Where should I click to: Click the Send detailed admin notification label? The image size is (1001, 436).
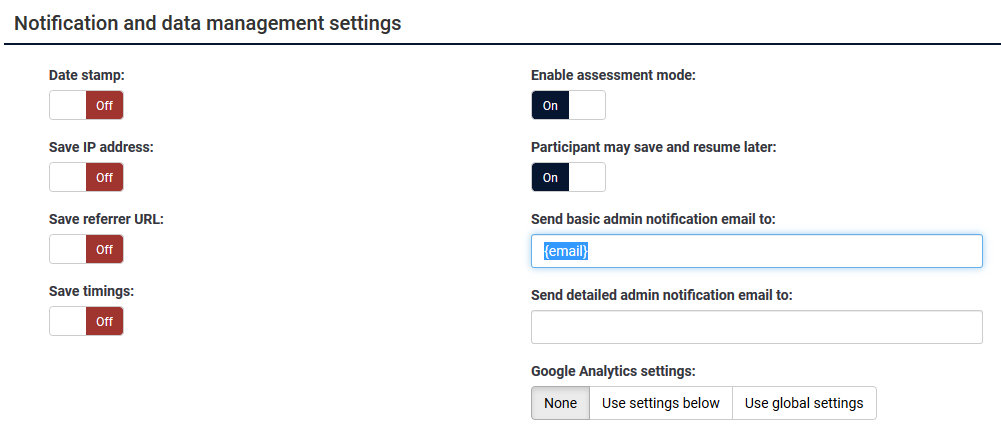click(663, 295)
